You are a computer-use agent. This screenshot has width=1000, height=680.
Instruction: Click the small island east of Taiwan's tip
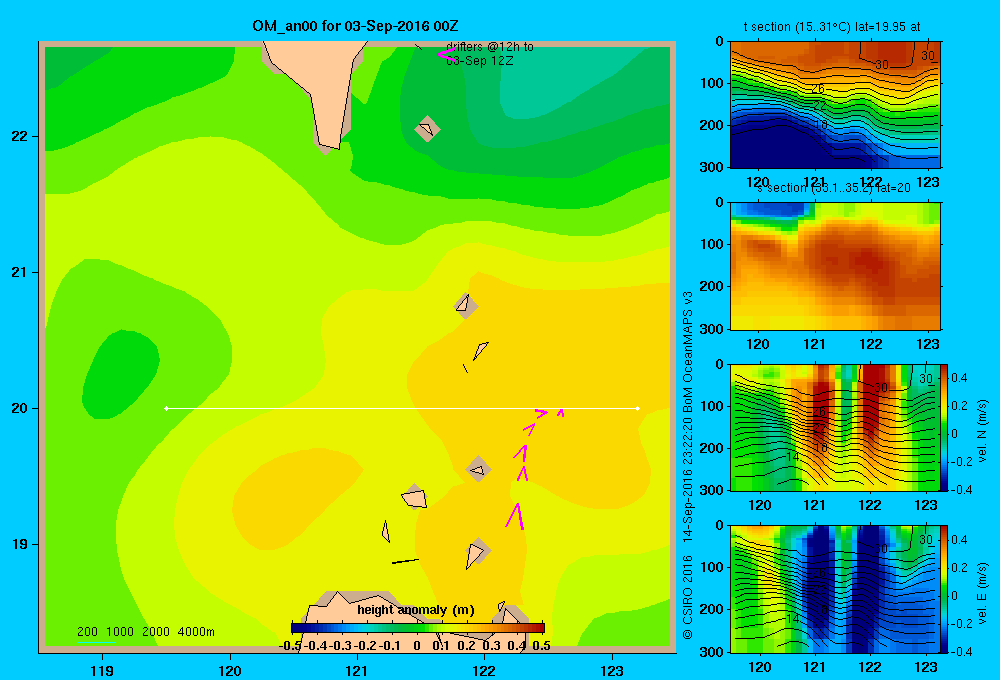coord(427,129)
